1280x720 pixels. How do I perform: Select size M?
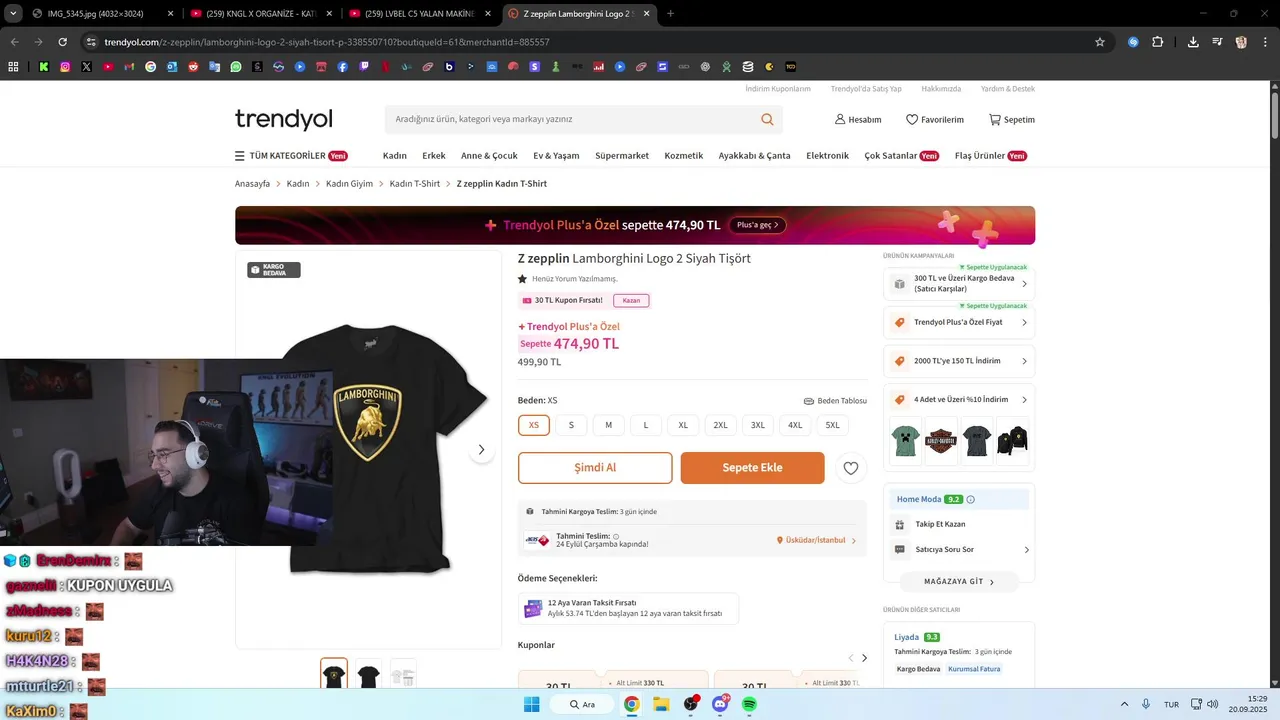pyautogui.click(x=608, y=425)
